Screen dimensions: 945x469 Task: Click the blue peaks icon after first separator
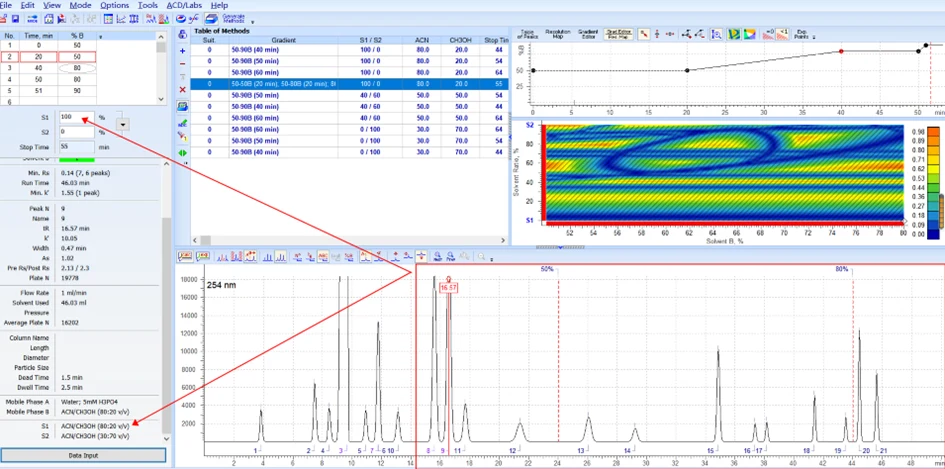(x=222, y=256)
